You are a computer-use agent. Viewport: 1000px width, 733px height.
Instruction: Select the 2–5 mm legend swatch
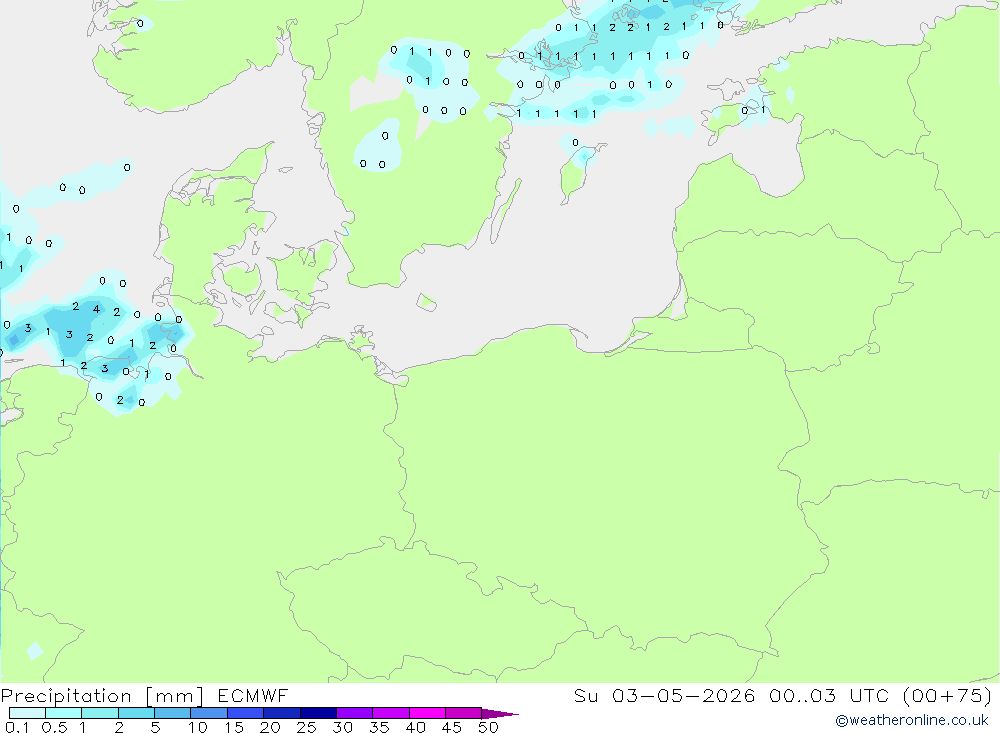[136, 713]
